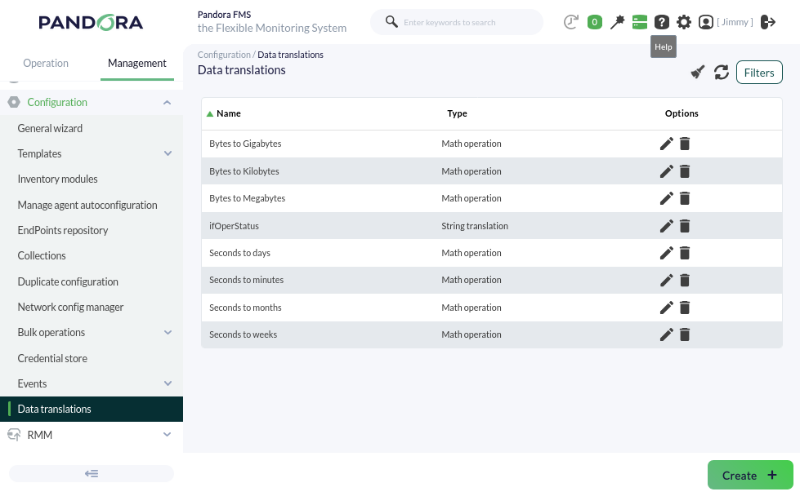This screenshot has height=496, width=800.
Task: Switch to the Management tab
Action: click(137, 63)
